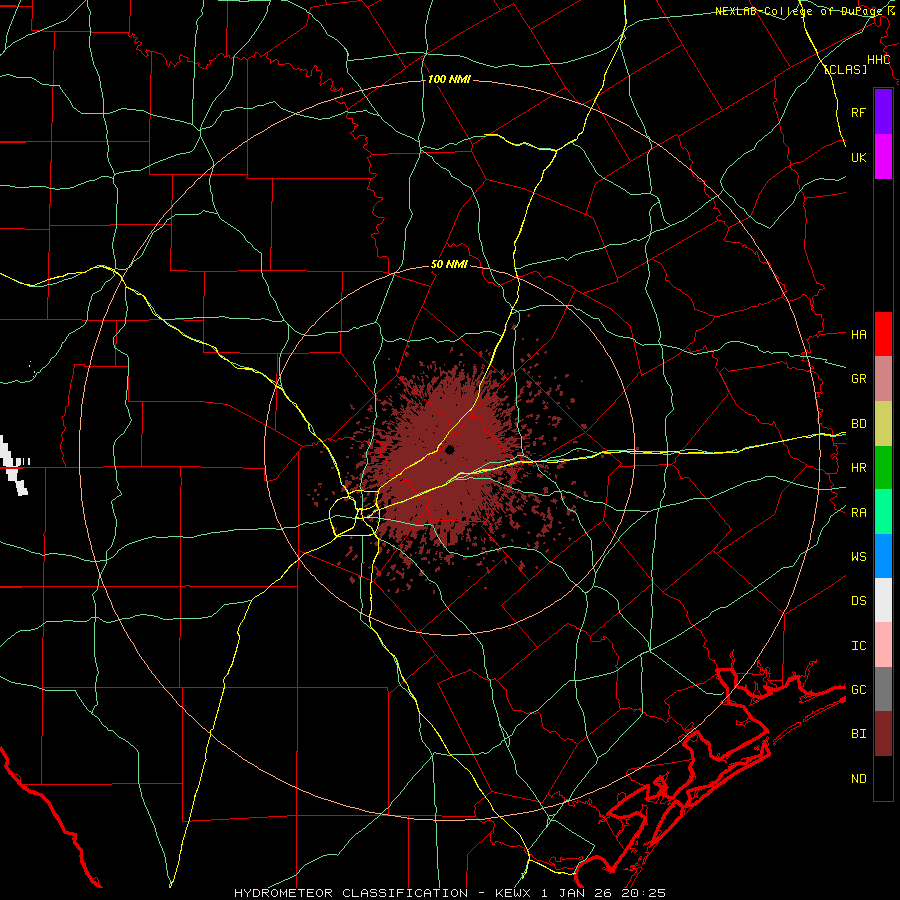
Task: Click the "GC" legend label
Action: click(x=858, y=689)
